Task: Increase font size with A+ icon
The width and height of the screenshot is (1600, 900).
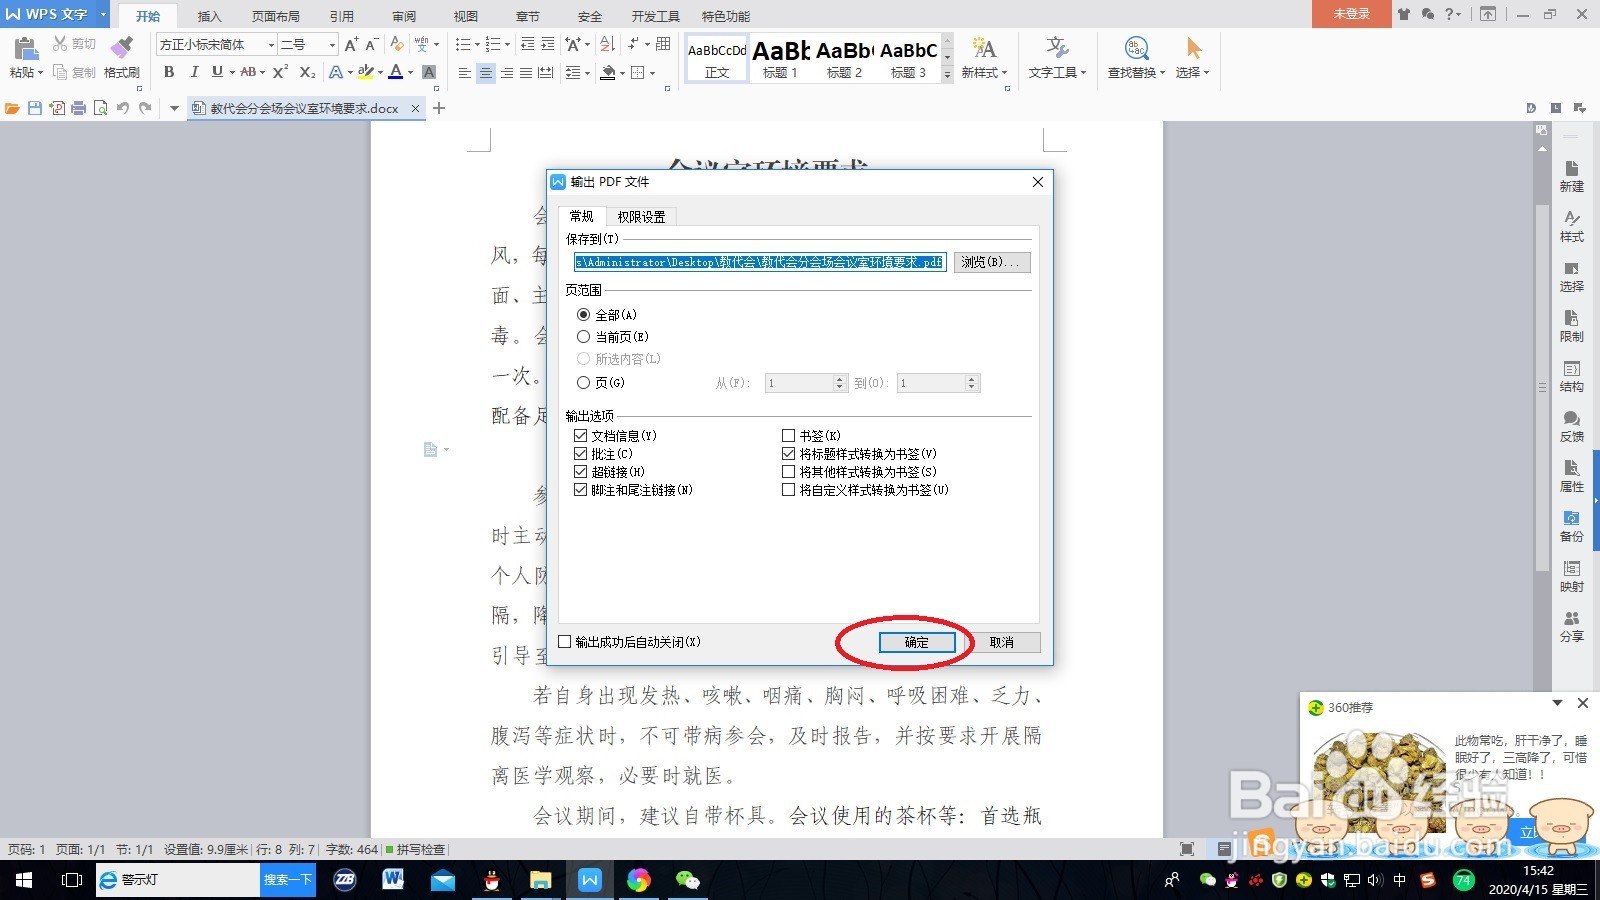Action: (x=351, y=44)
